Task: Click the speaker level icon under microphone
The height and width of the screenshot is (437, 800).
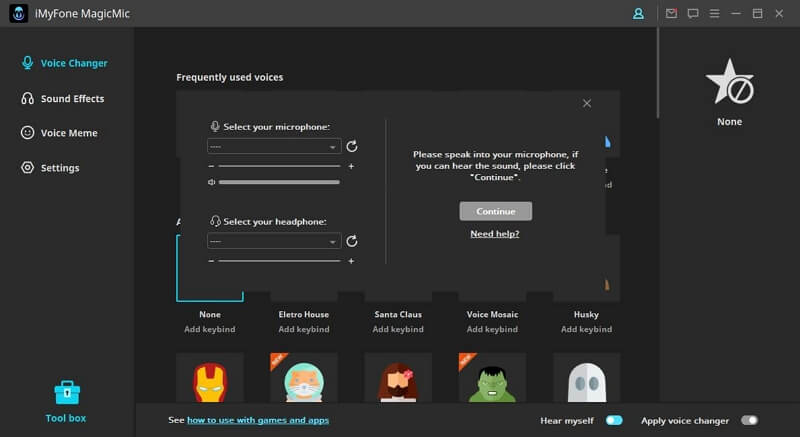Action: point(212,182)
